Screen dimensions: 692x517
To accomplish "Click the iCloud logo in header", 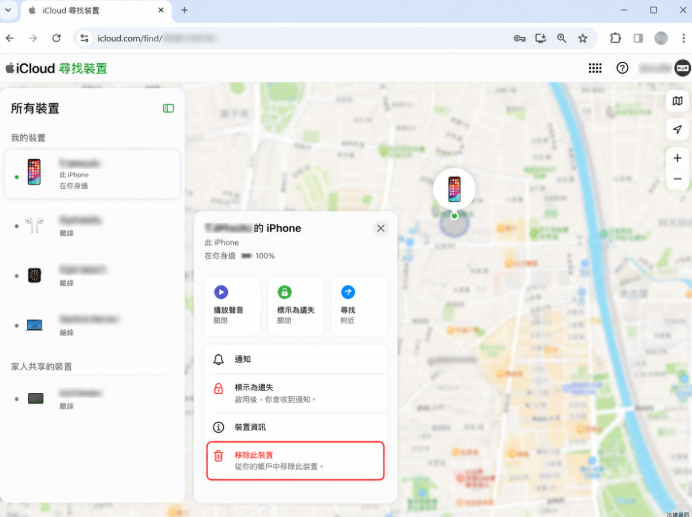I will click(x=30, y=68).
